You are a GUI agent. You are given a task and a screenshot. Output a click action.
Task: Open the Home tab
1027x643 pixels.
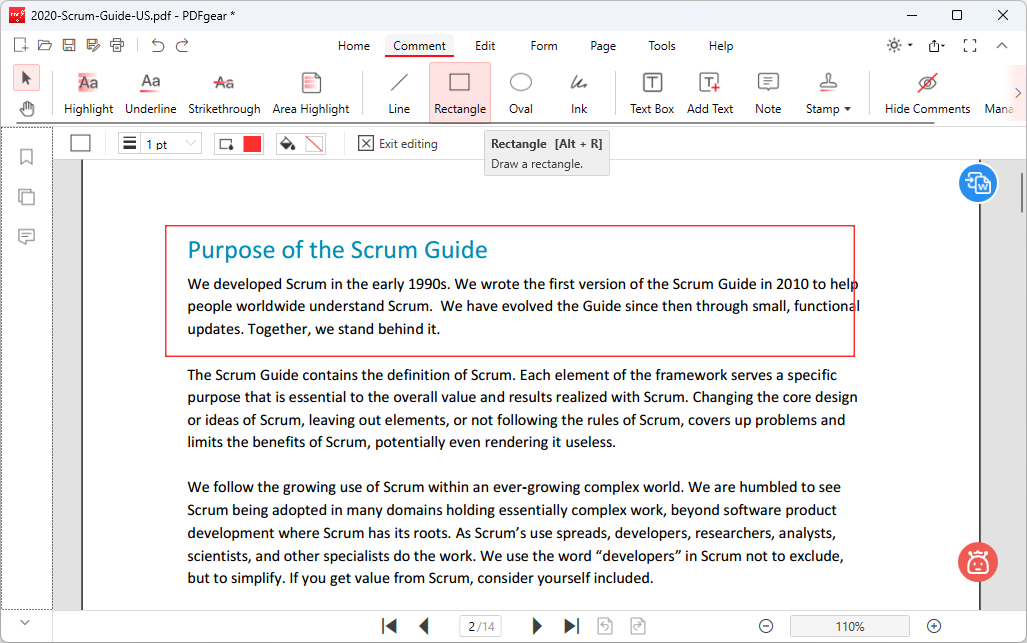354,46
